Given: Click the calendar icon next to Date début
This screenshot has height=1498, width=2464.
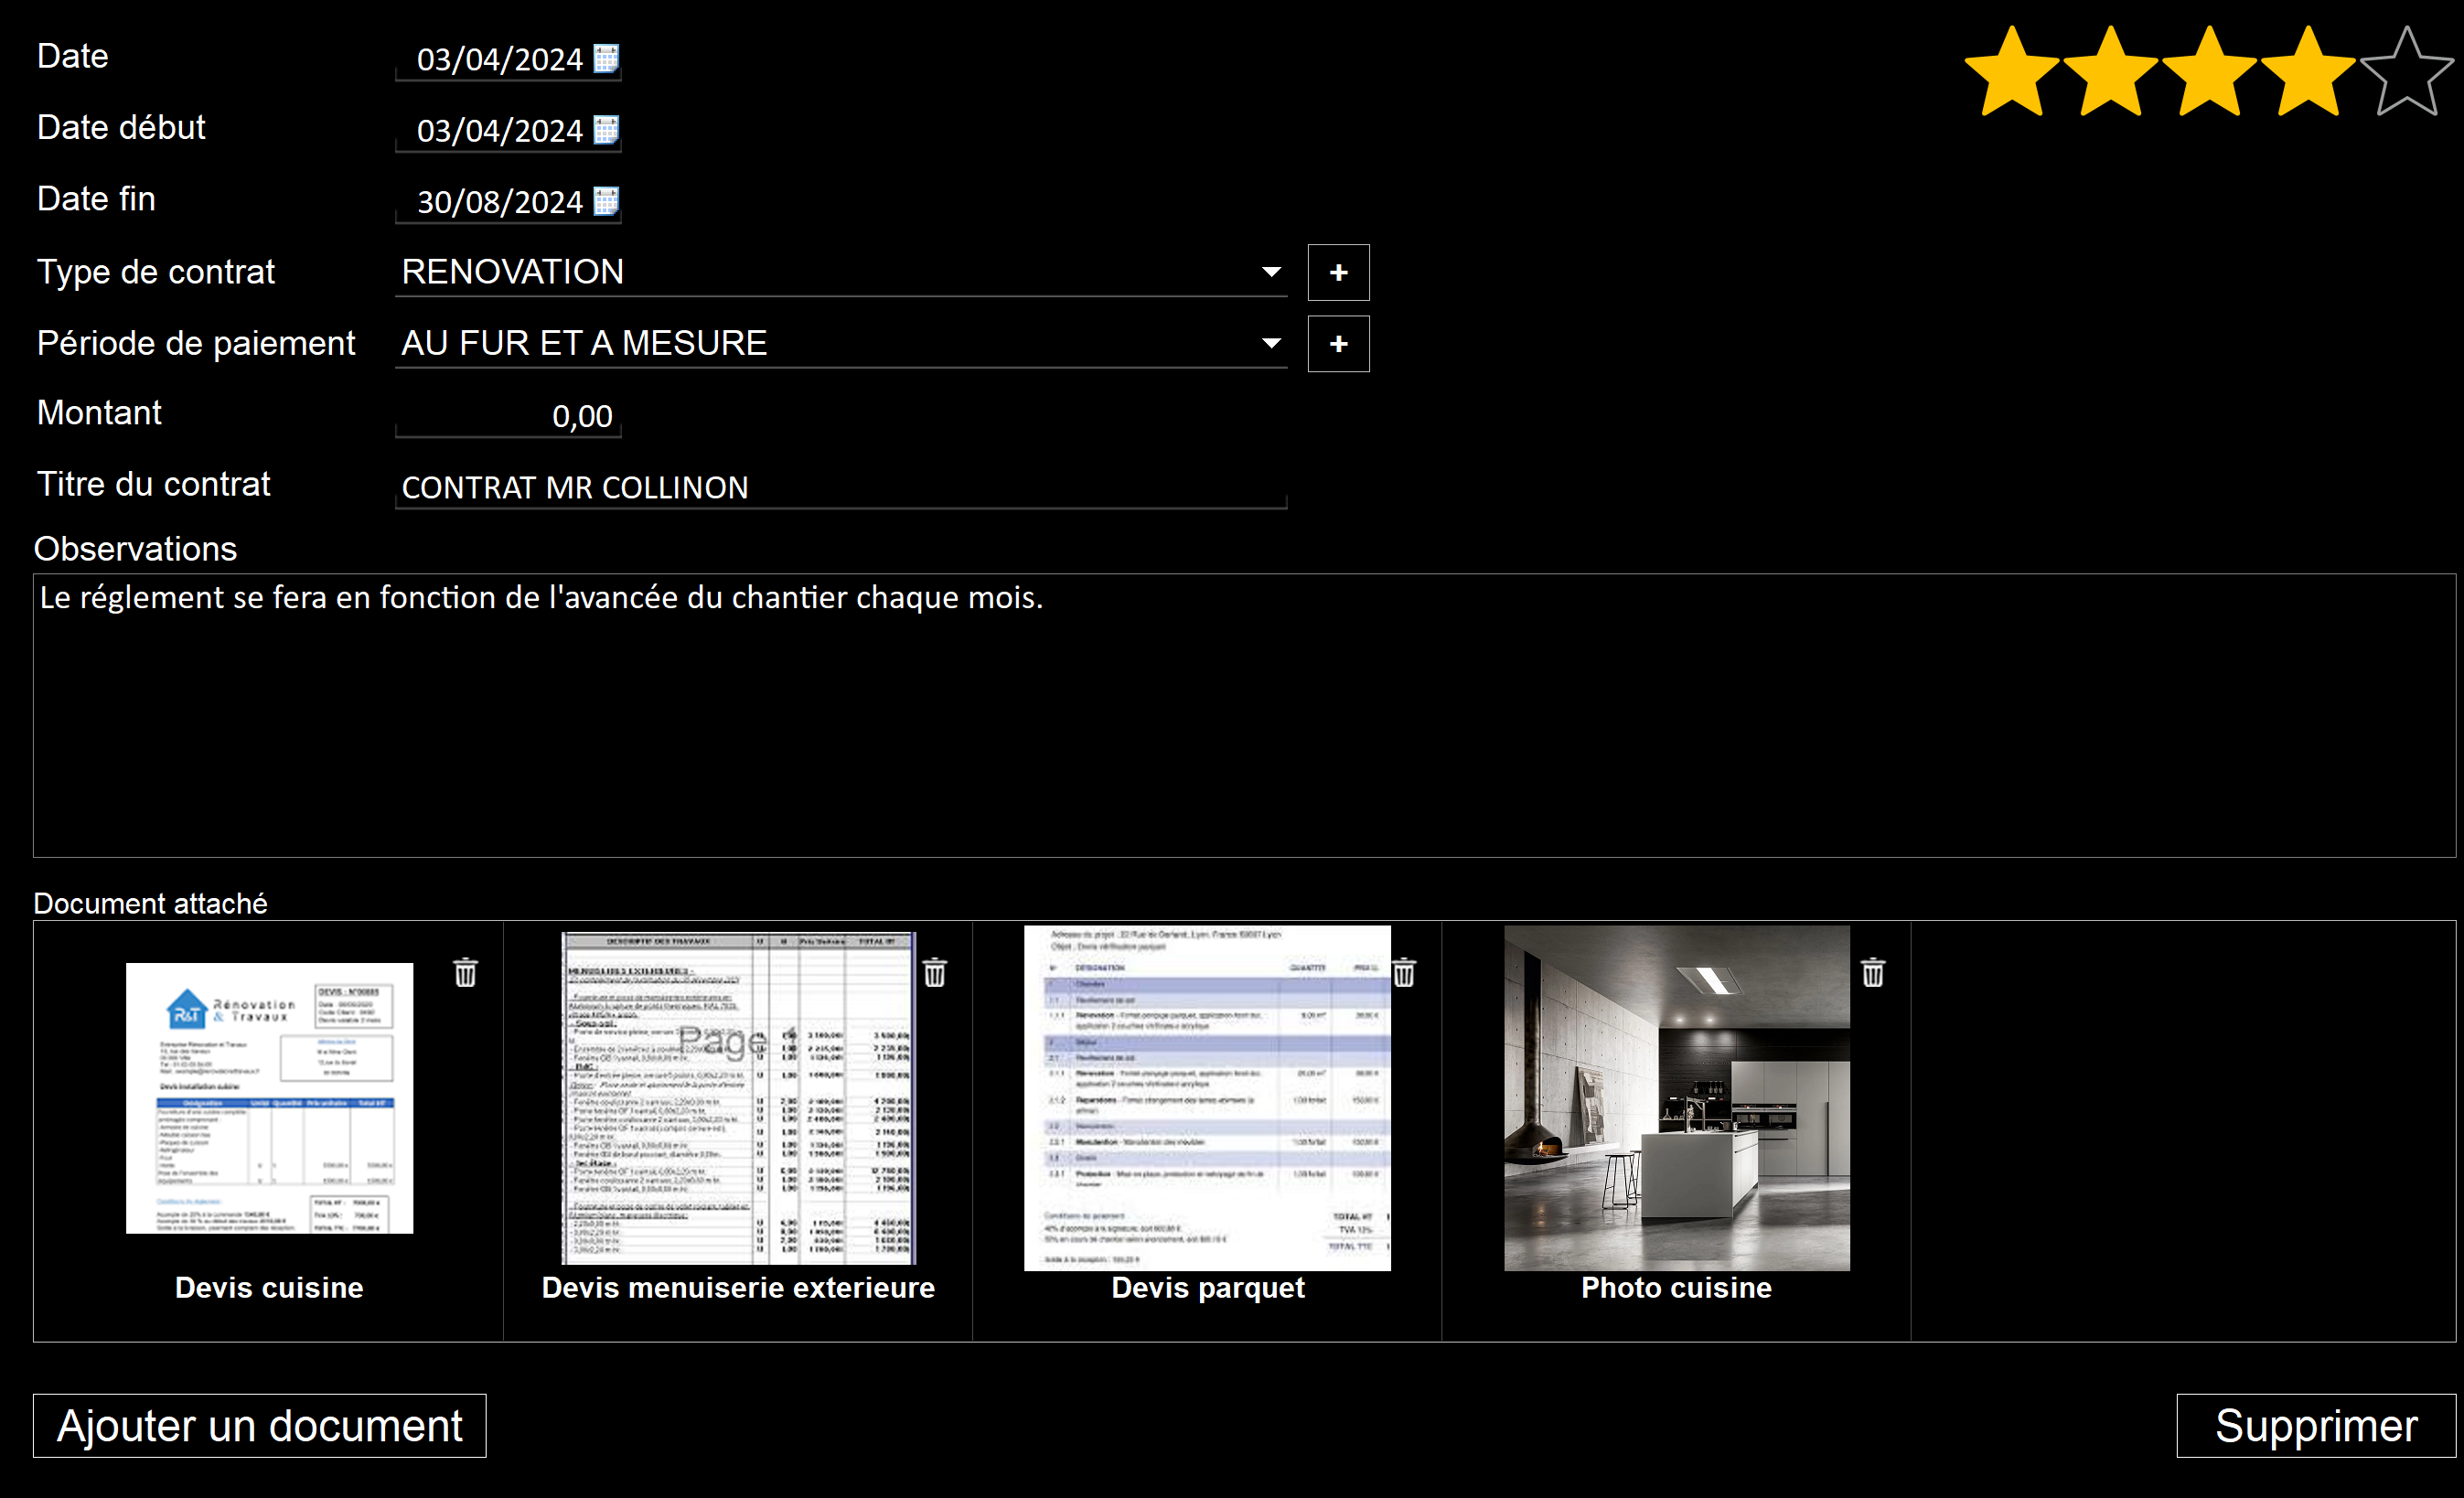Looking at the screenshot, I should 616,132.
